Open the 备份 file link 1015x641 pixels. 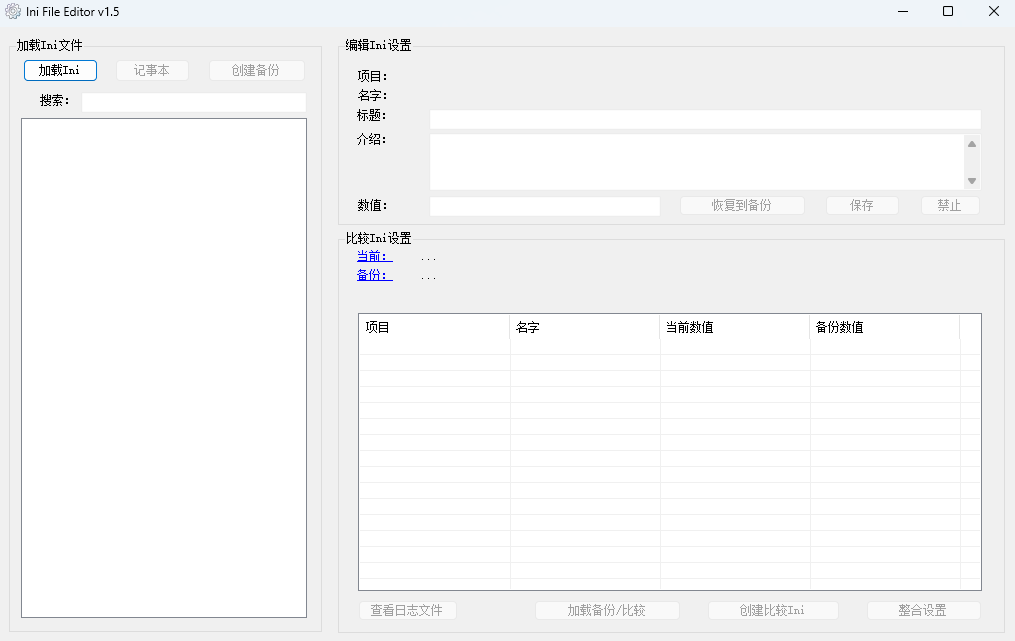[x=374, y=275]
